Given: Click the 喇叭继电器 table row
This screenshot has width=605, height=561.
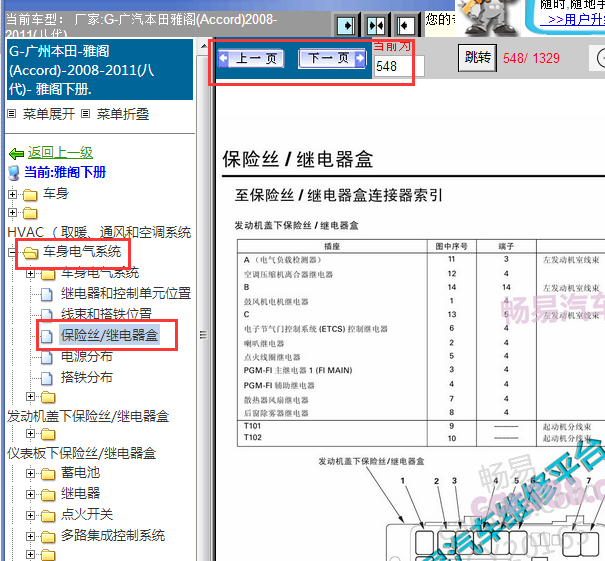Looking at the screenshot, I should point(421,343).
